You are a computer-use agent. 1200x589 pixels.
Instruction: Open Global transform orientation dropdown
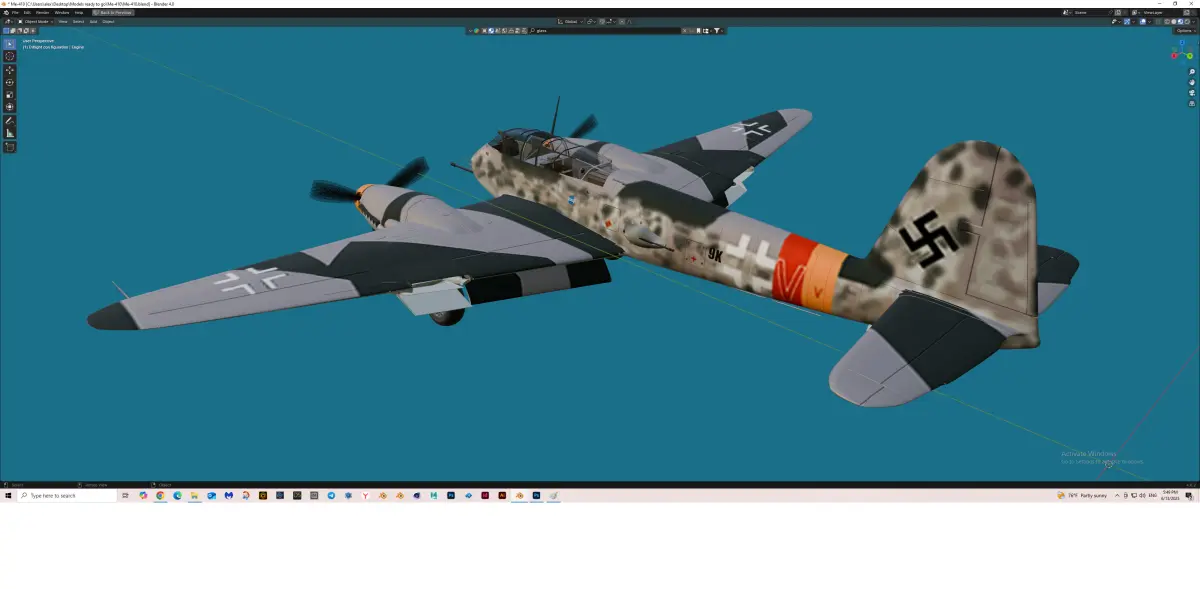pyautogui.click(x=570, y=21)
